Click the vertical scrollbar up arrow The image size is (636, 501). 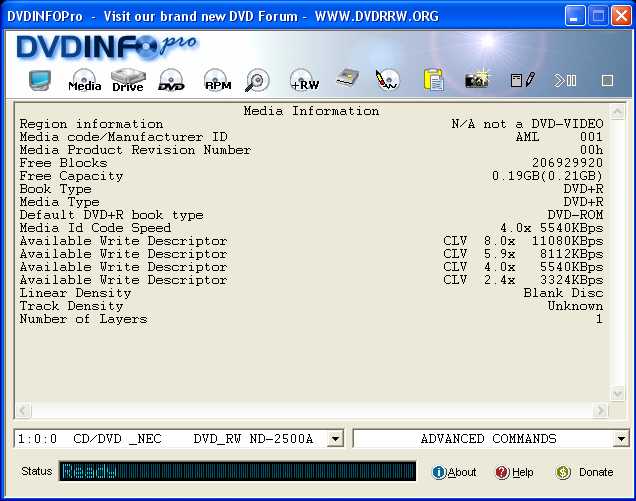pyautogui.click(x=617, y=111)
